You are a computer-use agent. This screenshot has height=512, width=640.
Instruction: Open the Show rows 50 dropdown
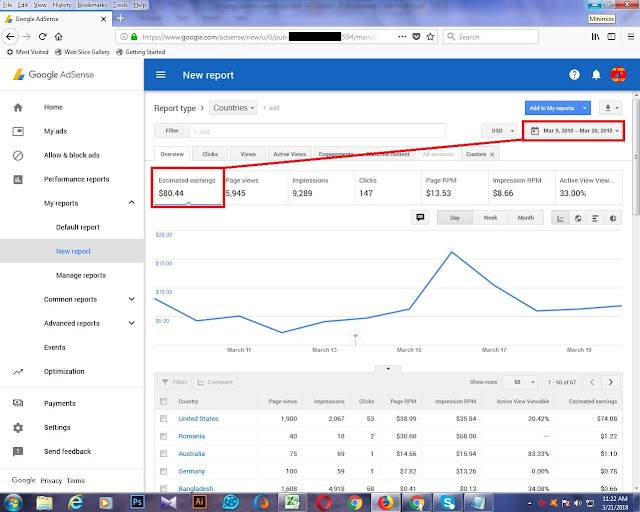coord(520,382)
